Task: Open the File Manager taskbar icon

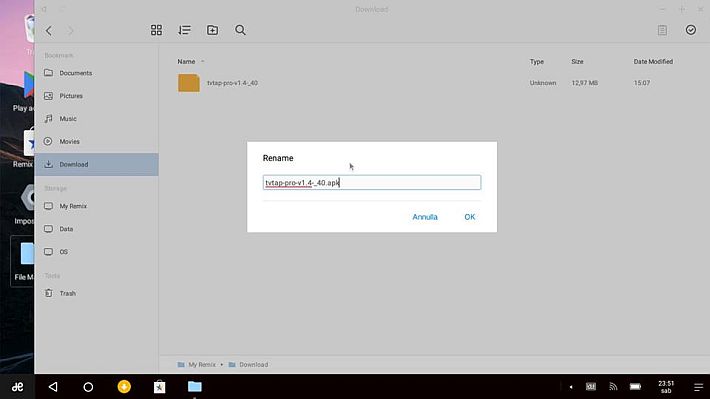Action: [195, 386]
